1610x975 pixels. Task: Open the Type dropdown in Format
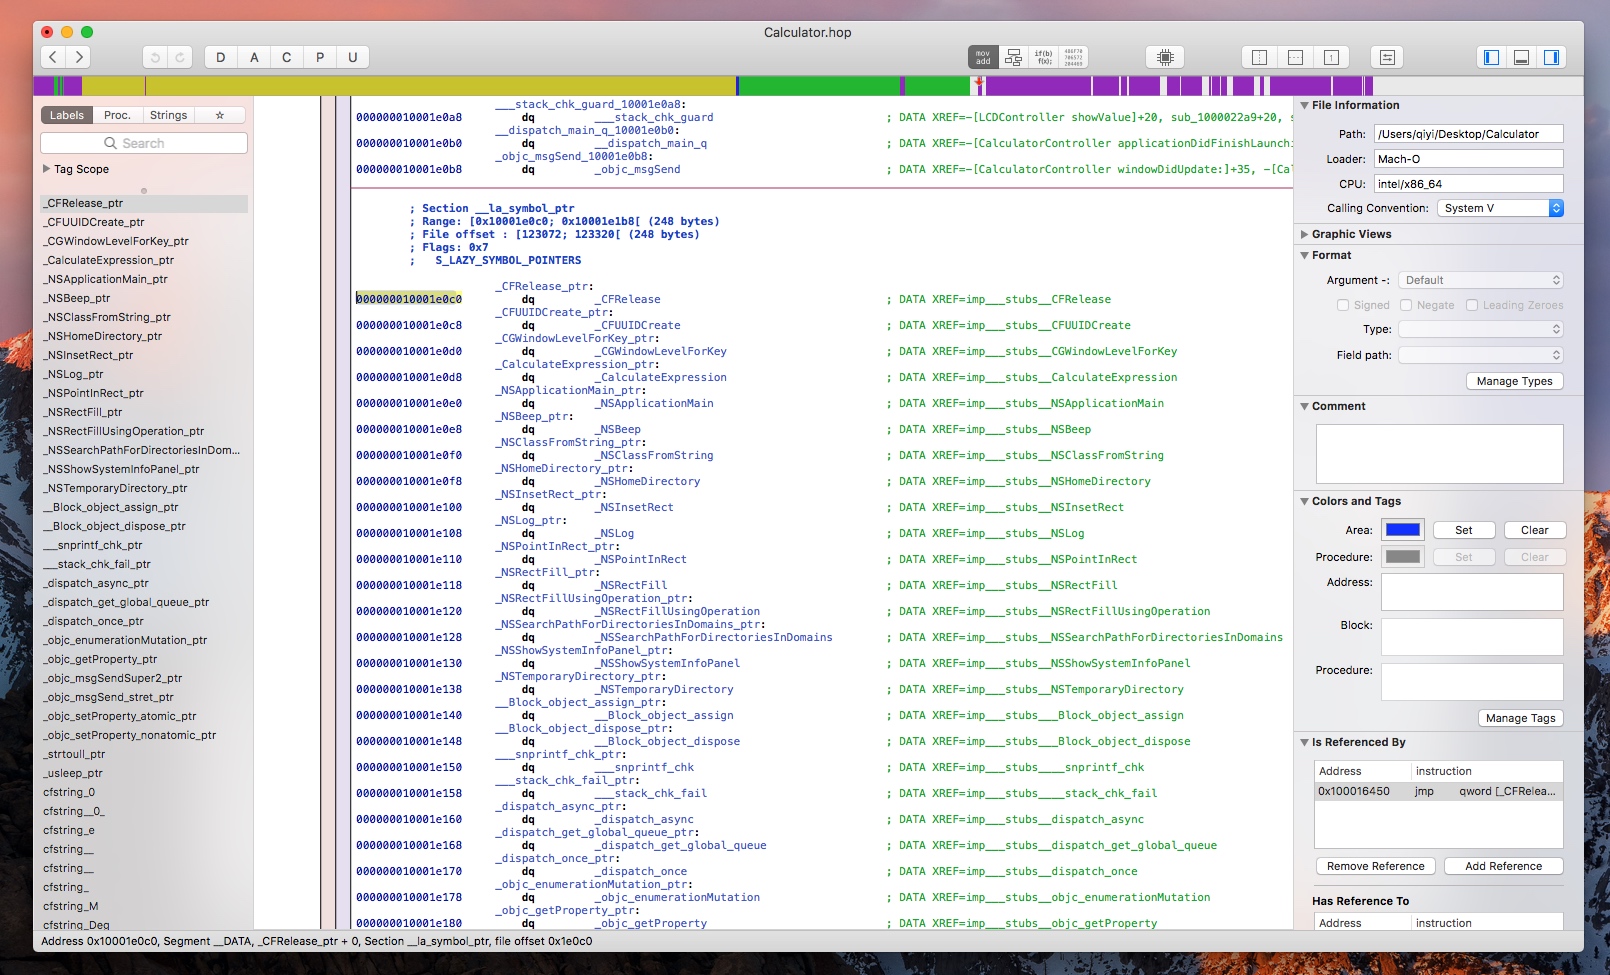(x=1480, y=329)
